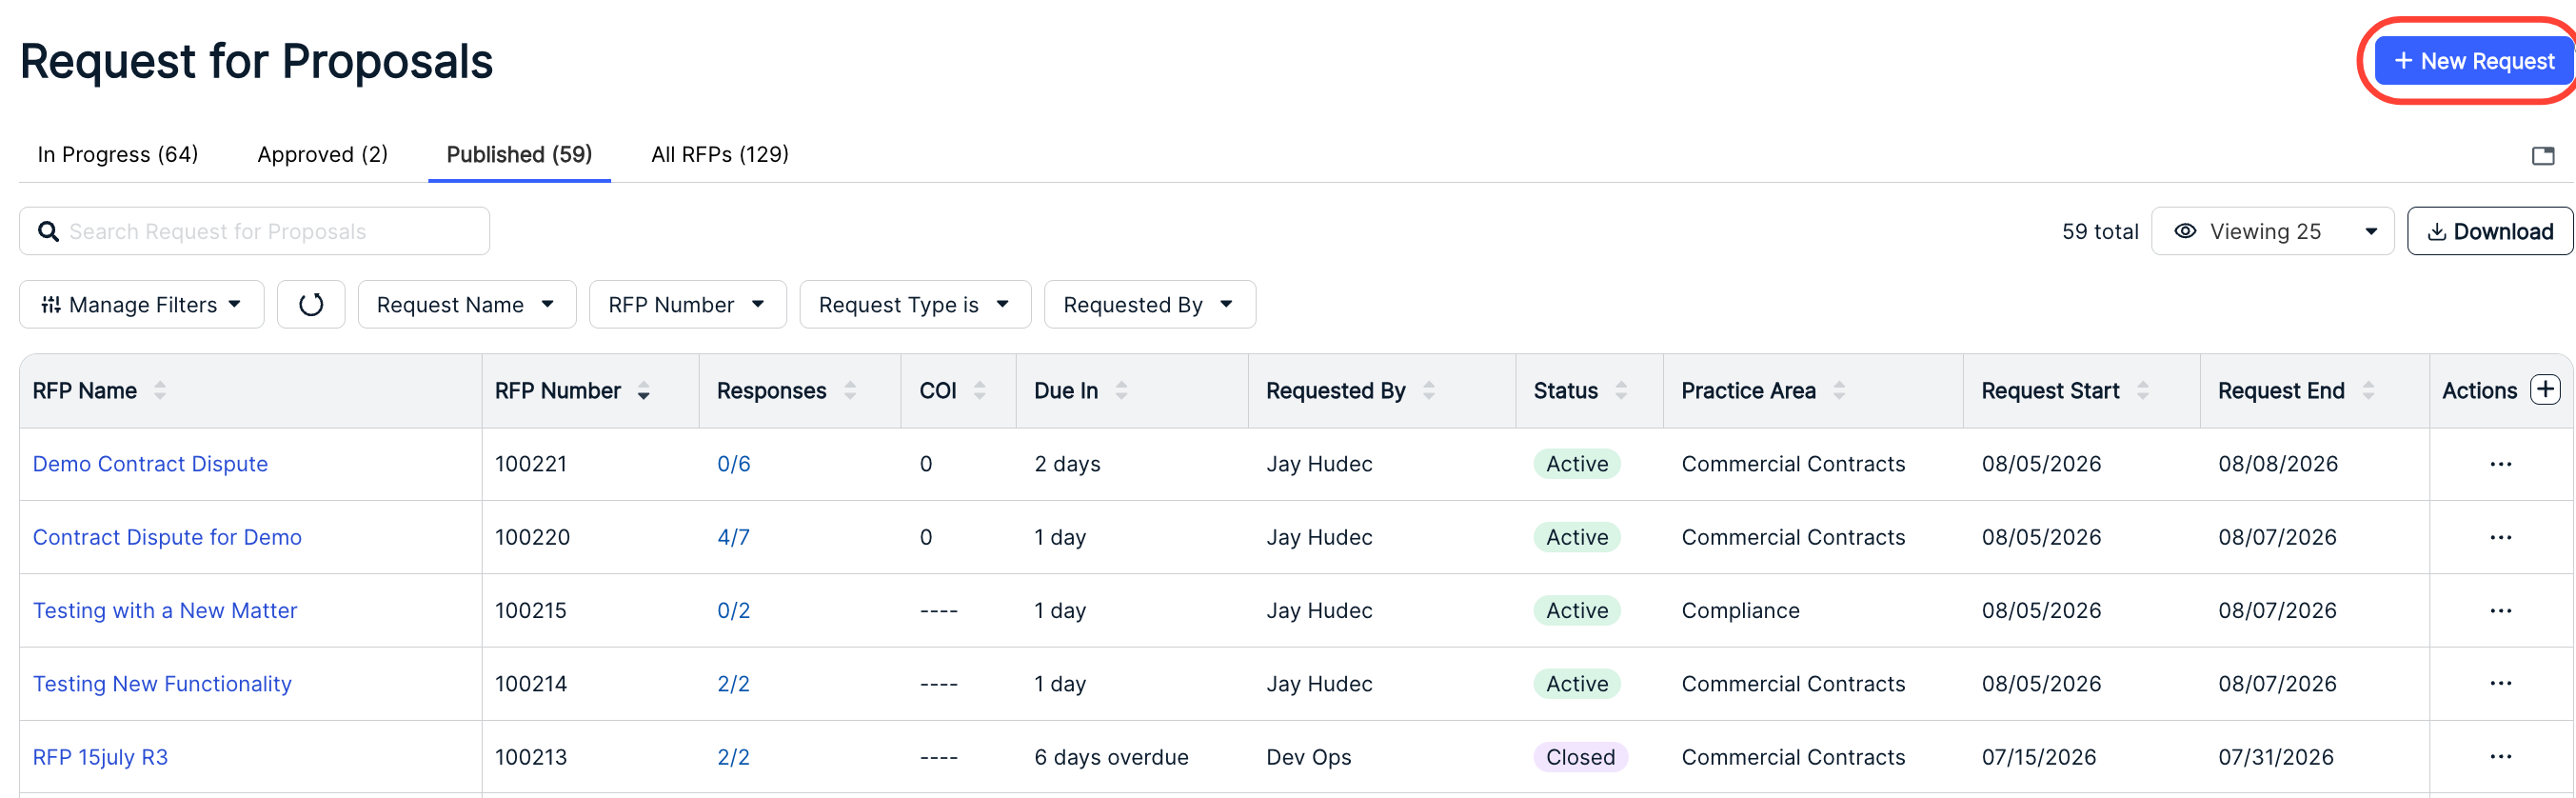This screenshot has height=798, width=2576.
Task: Click 0/2 responses for Testing with a New Matter
Action: coord(734,610)
